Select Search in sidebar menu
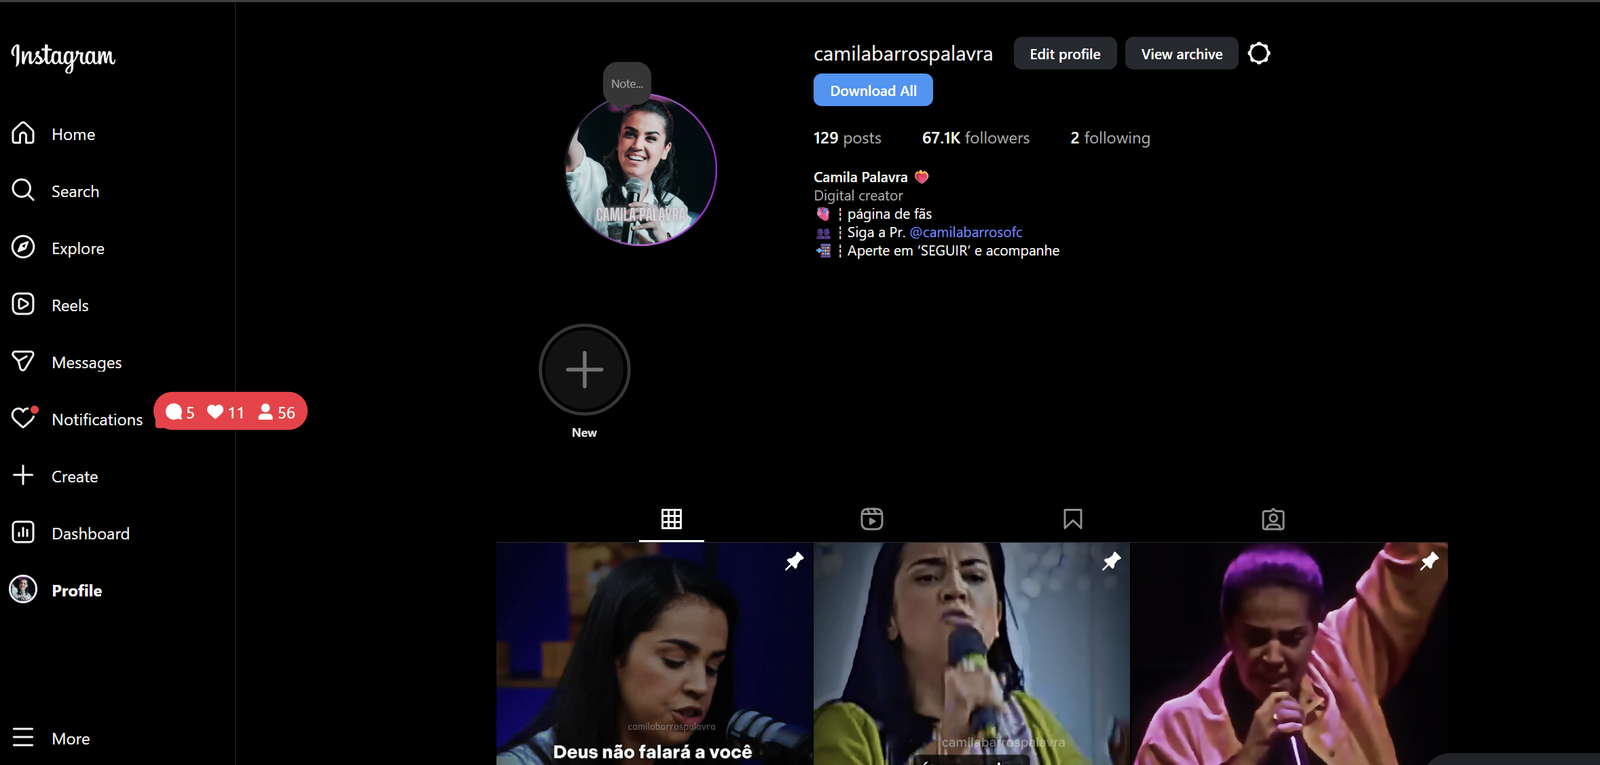 (76, 191)
